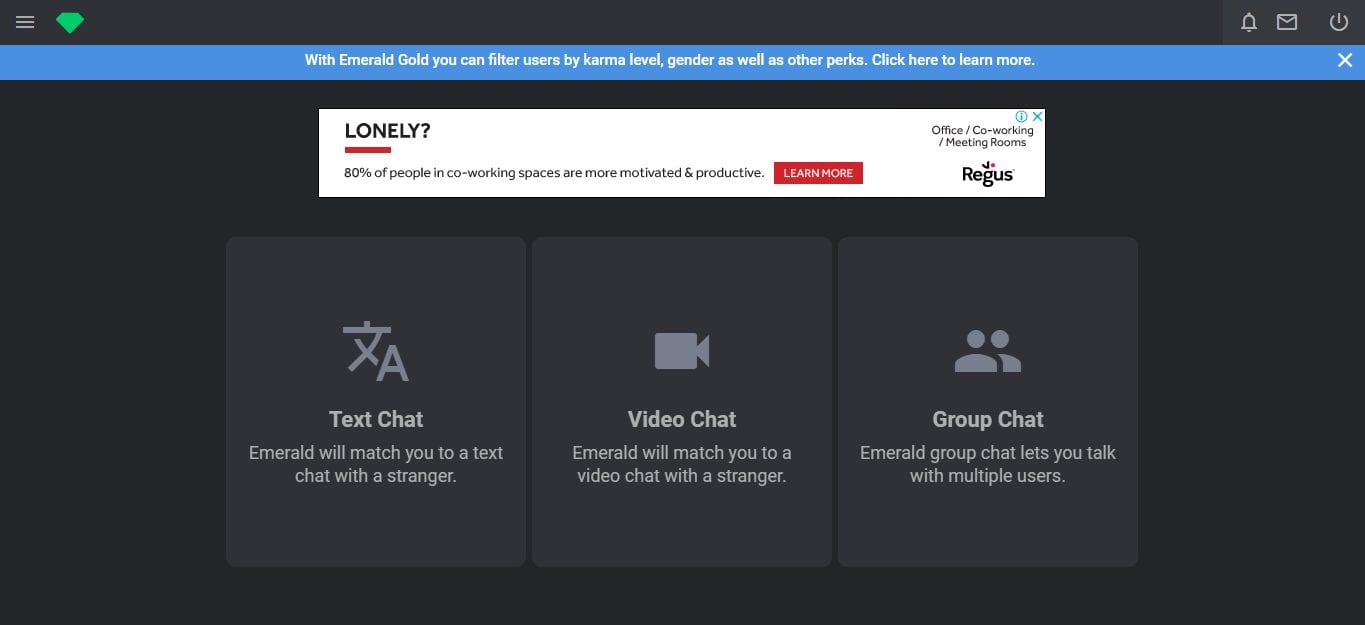This screenshot has height=625, width=1365.
Task: Close the Regus advertisement
Action: click(1037, 117)
